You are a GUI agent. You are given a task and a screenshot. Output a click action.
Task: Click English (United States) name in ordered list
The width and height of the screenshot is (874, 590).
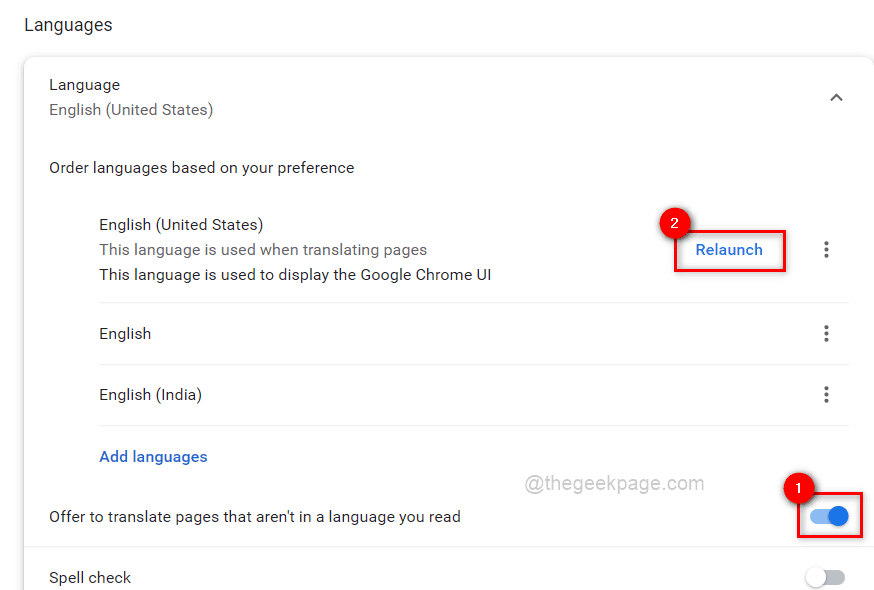pyautogui.click(x=181, y=225)
